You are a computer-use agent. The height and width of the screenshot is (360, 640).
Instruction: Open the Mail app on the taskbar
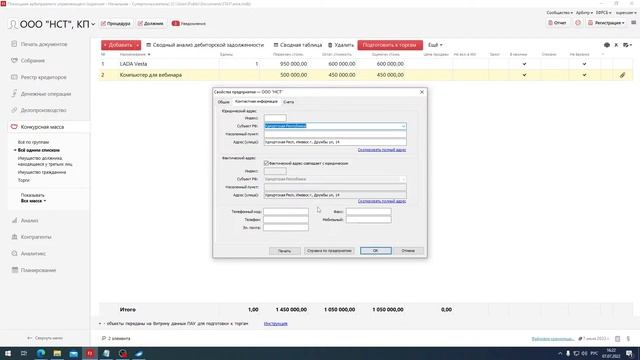click(73, 353)
